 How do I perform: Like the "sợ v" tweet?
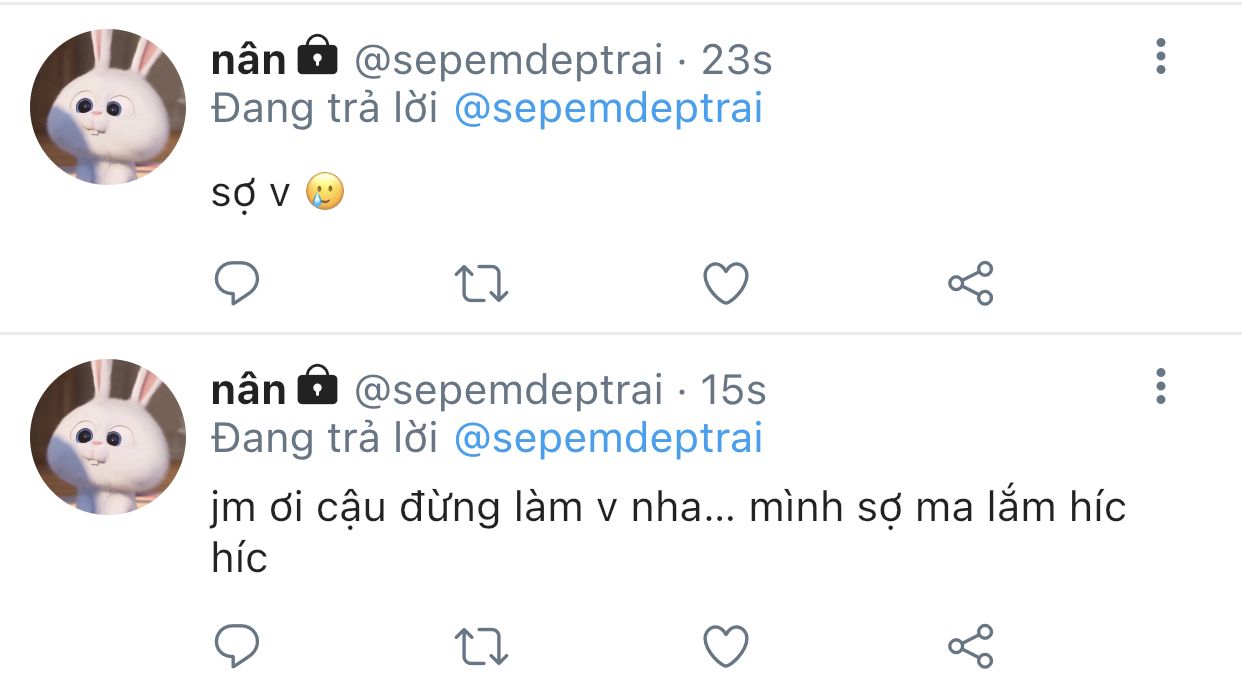click(x=726, y=284)
